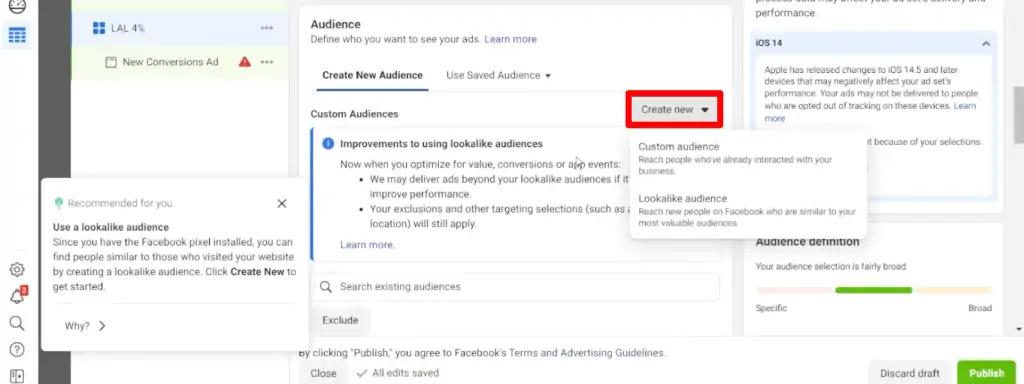Viewport: 1024px width, 384px height.
Task: Click the "Audience definition" heading
Action: (x=807, y=242)
